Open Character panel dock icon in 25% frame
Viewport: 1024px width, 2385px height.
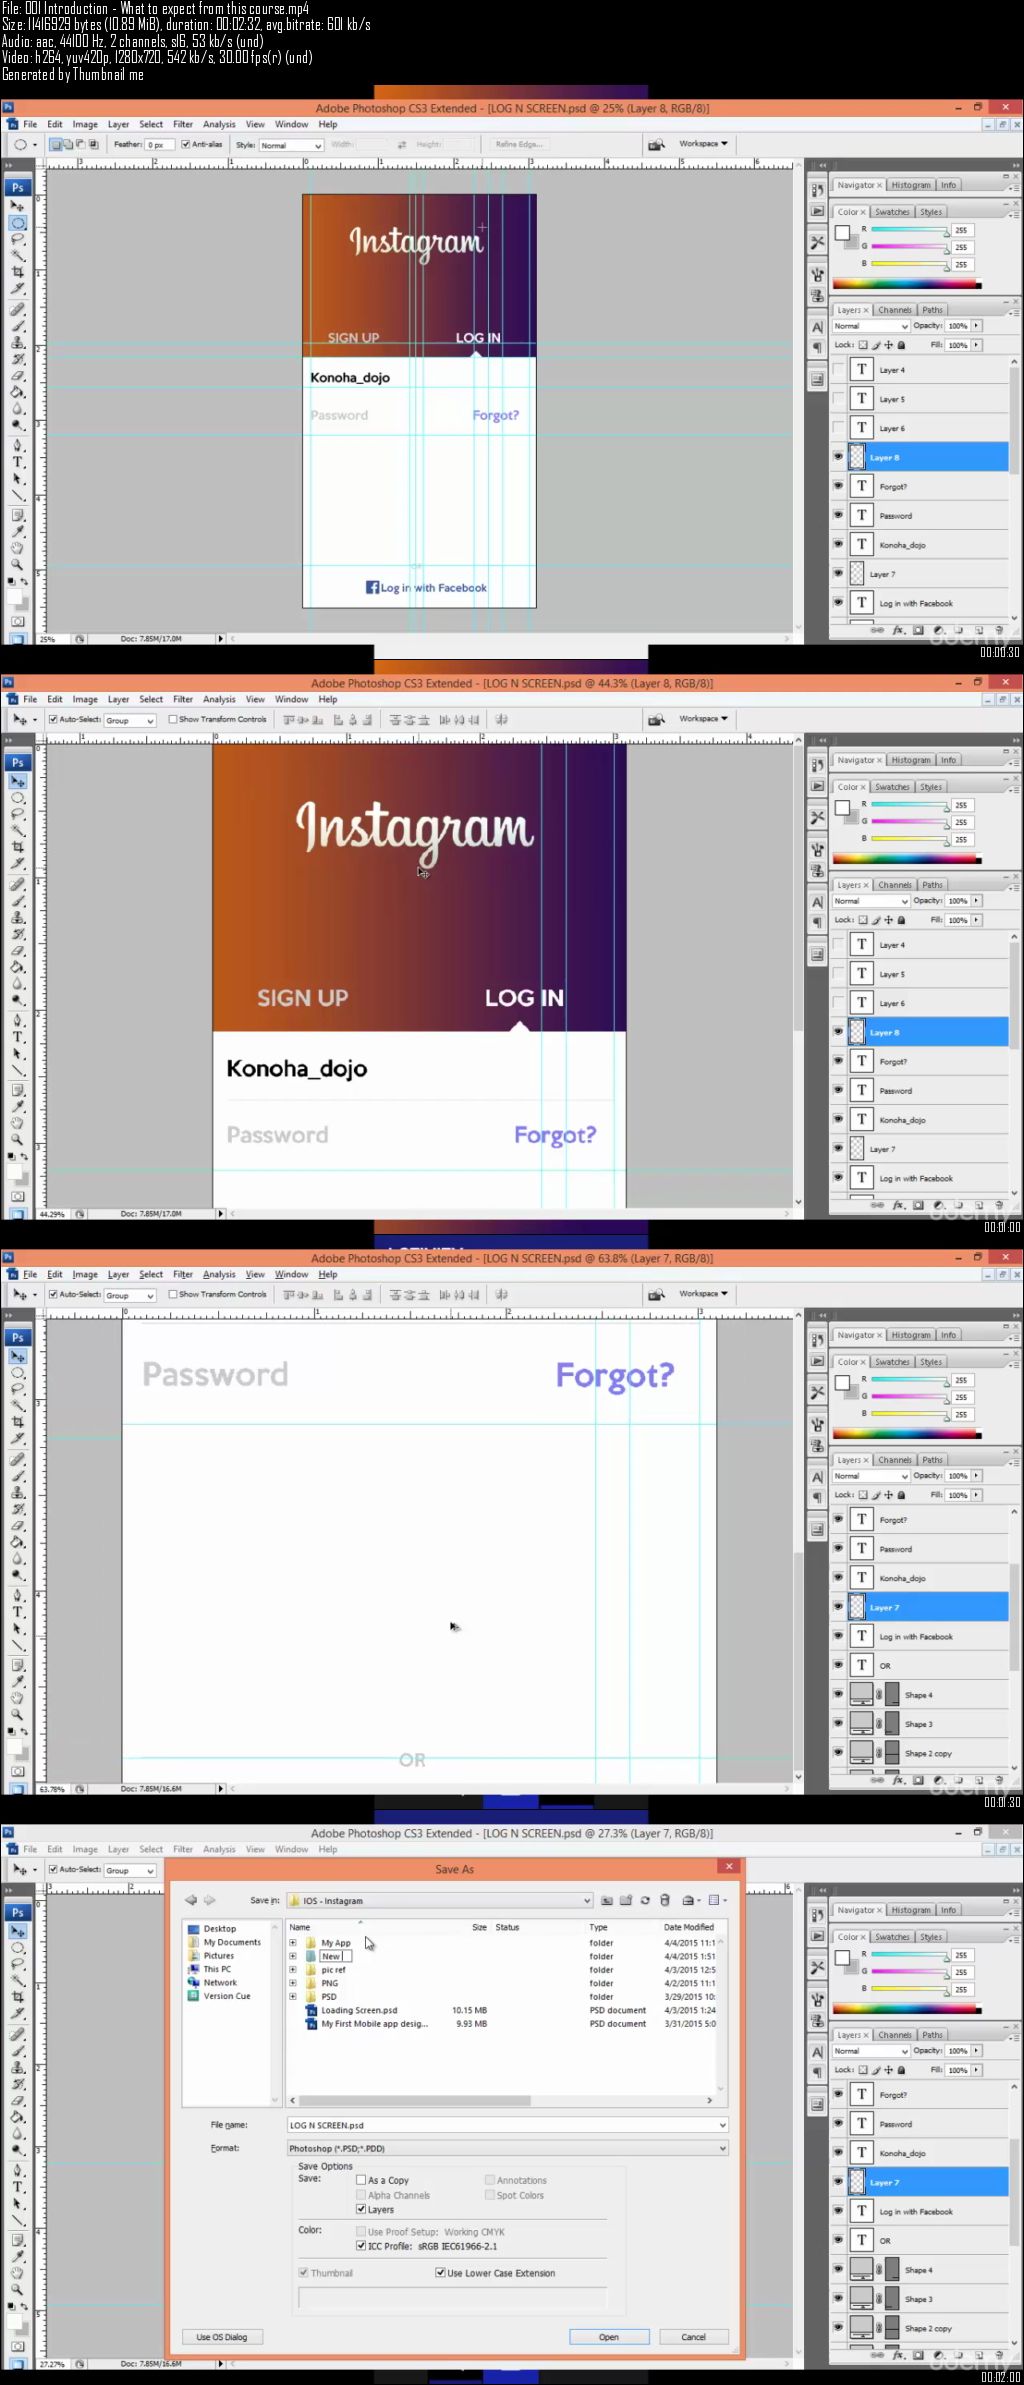[x=817, y=327]
